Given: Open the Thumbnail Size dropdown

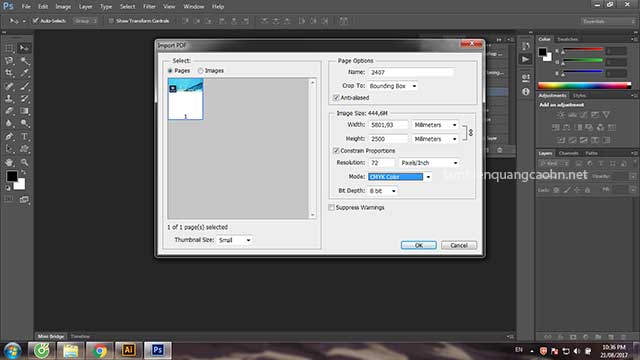Looking at the screenshot, I should tap(234, 240).
